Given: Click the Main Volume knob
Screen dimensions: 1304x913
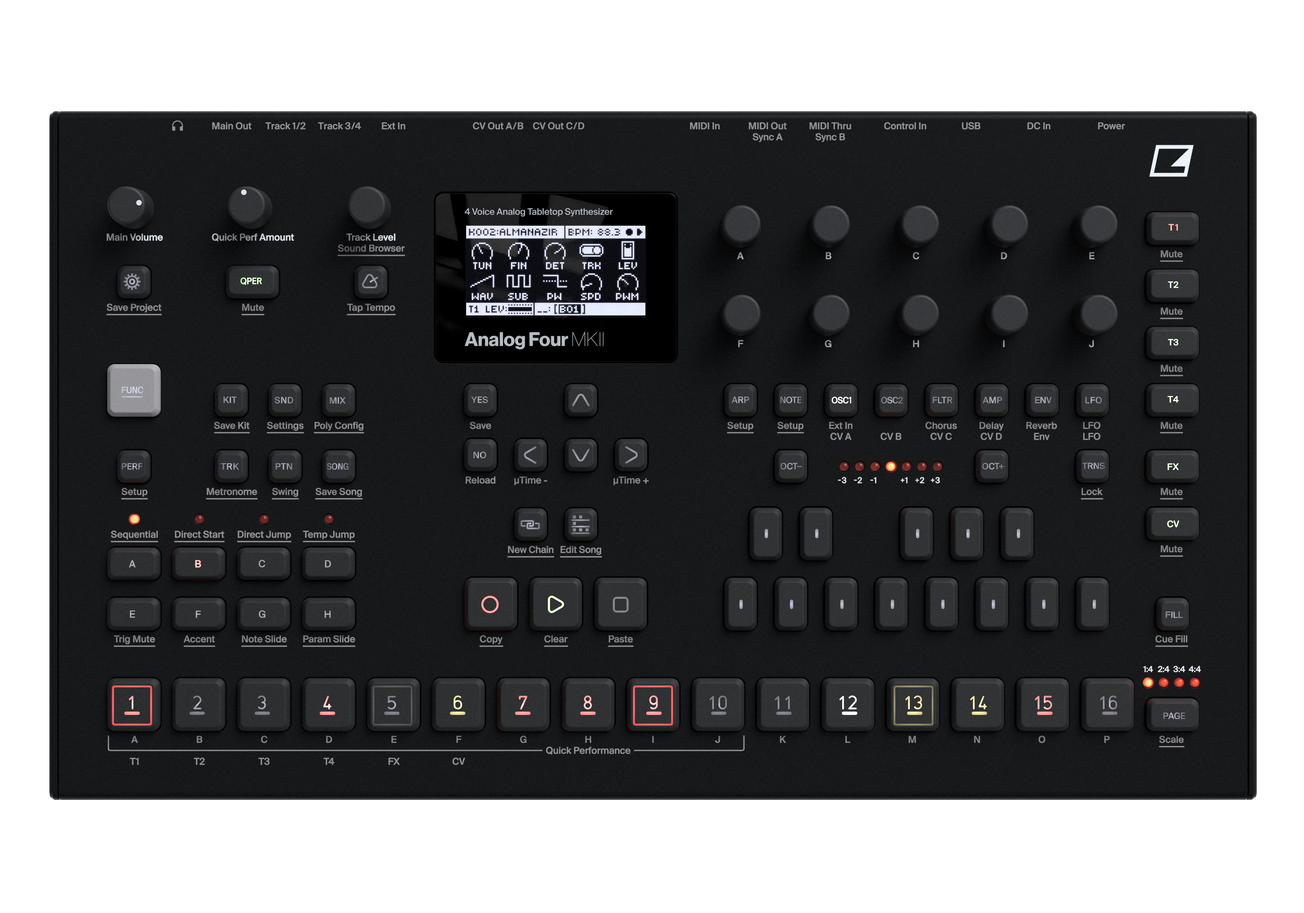Looking at the screenshot, I should (x=130, y=207).
